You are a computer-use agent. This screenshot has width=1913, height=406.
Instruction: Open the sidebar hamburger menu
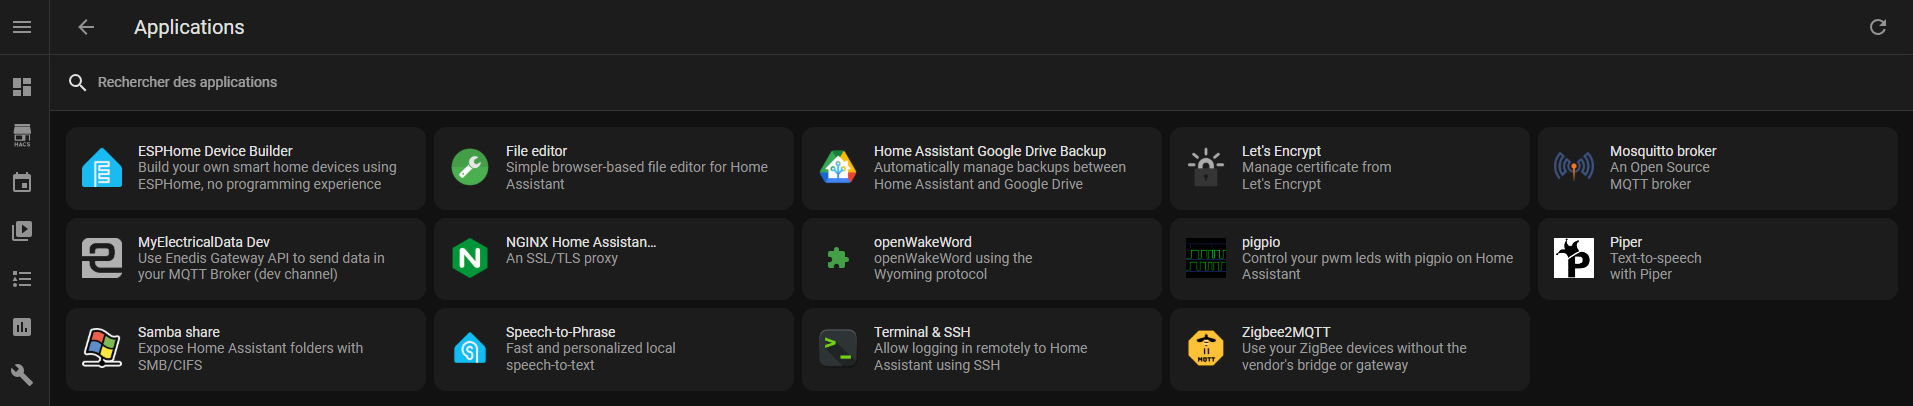click(x=22, y=27)
